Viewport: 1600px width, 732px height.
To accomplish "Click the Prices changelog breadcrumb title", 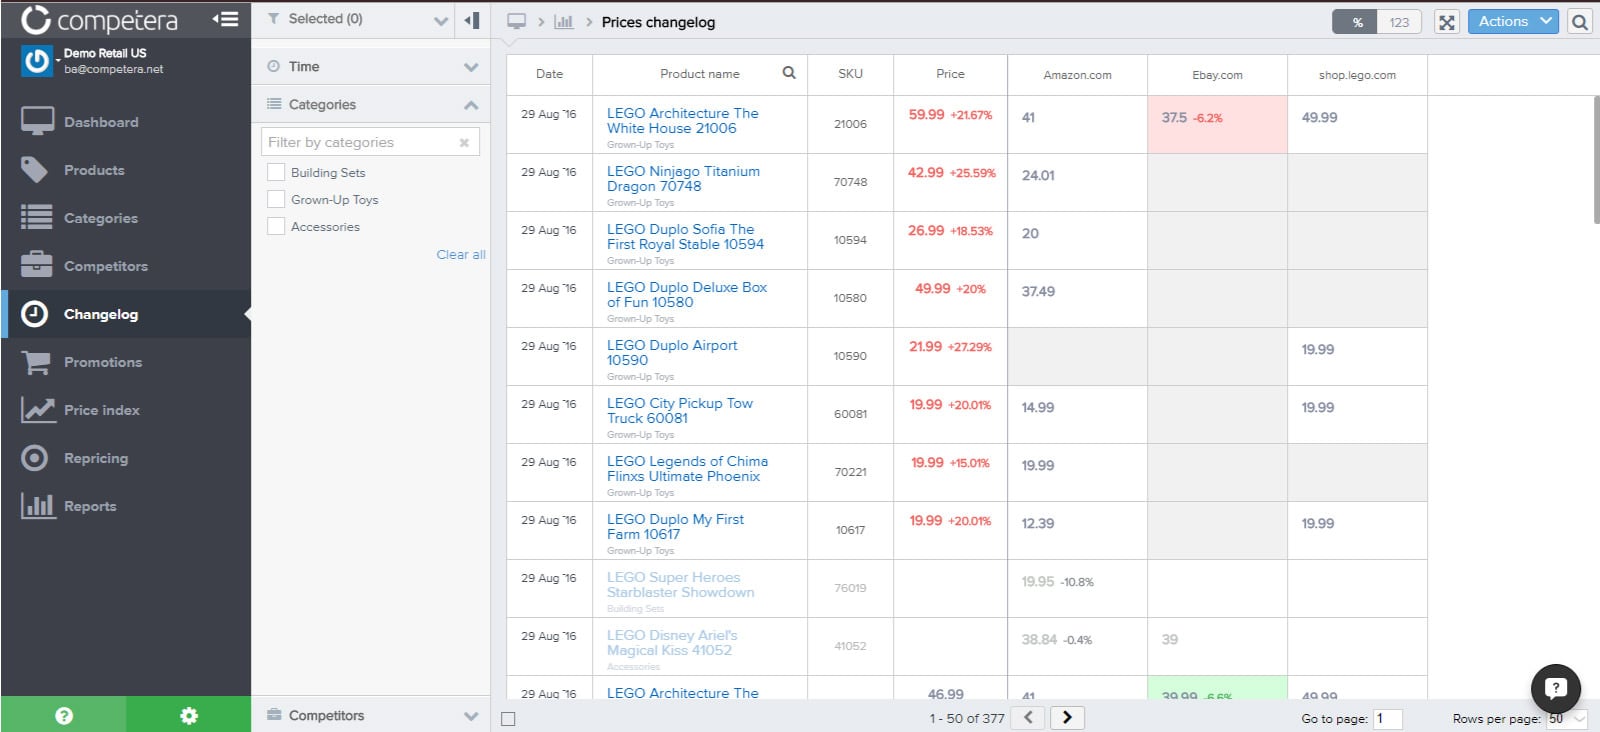I will [658, 22].
